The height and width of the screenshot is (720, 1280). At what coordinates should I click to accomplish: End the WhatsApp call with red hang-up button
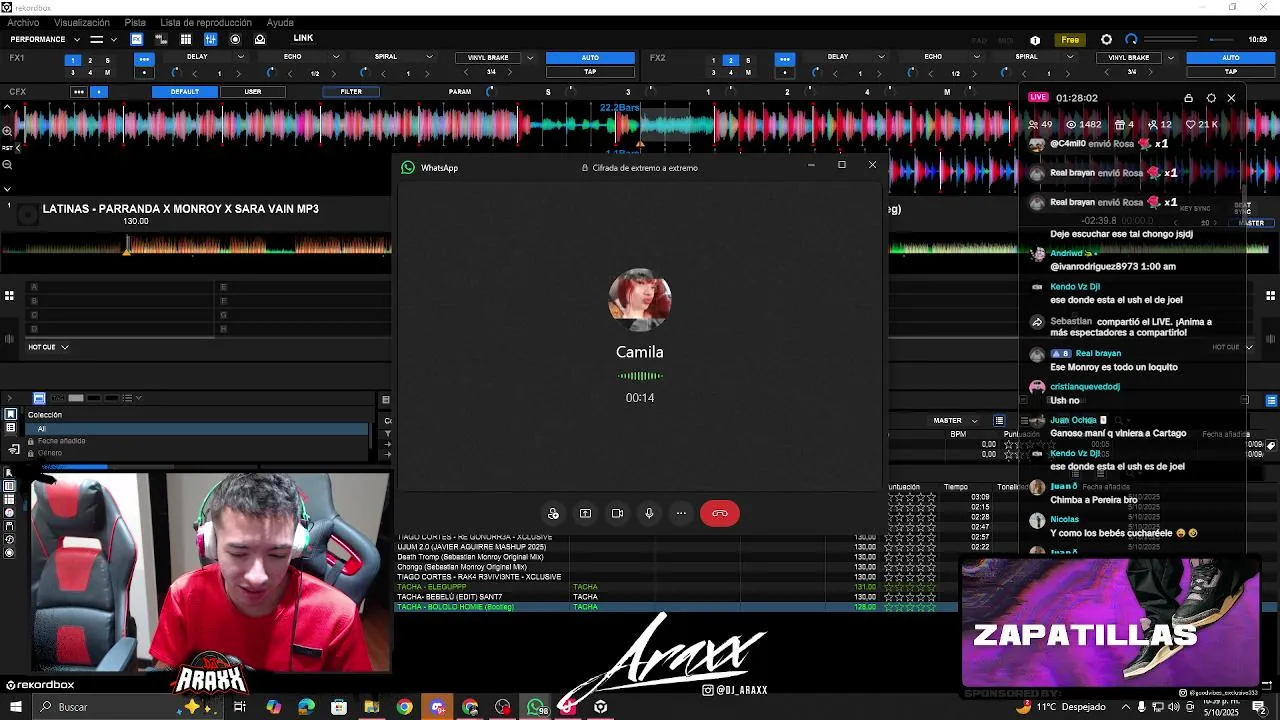click(720, 513)
